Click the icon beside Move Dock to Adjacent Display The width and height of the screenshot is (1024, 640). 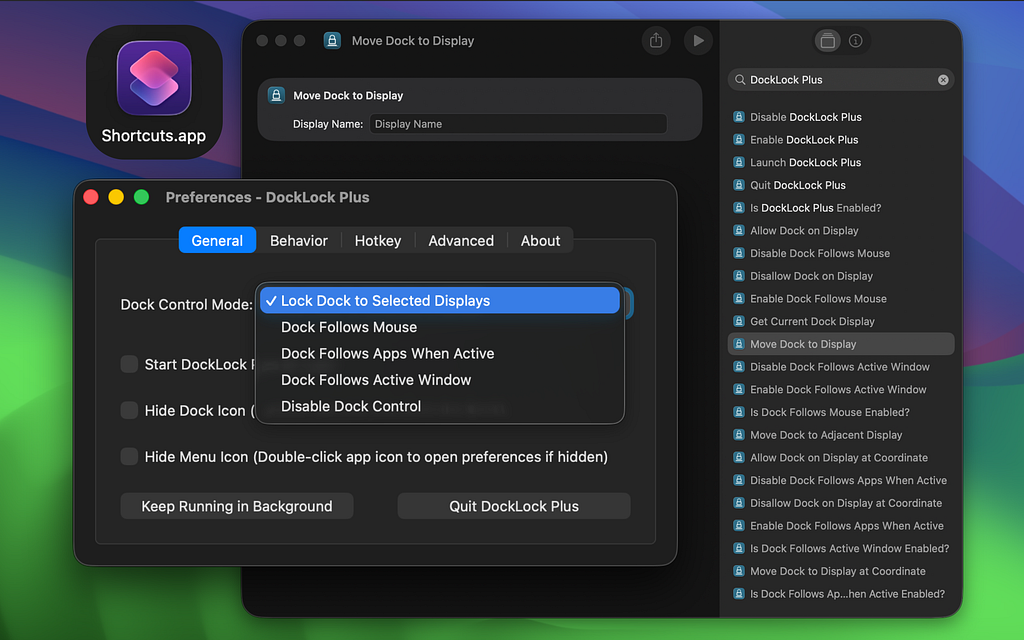pos(739,435)
